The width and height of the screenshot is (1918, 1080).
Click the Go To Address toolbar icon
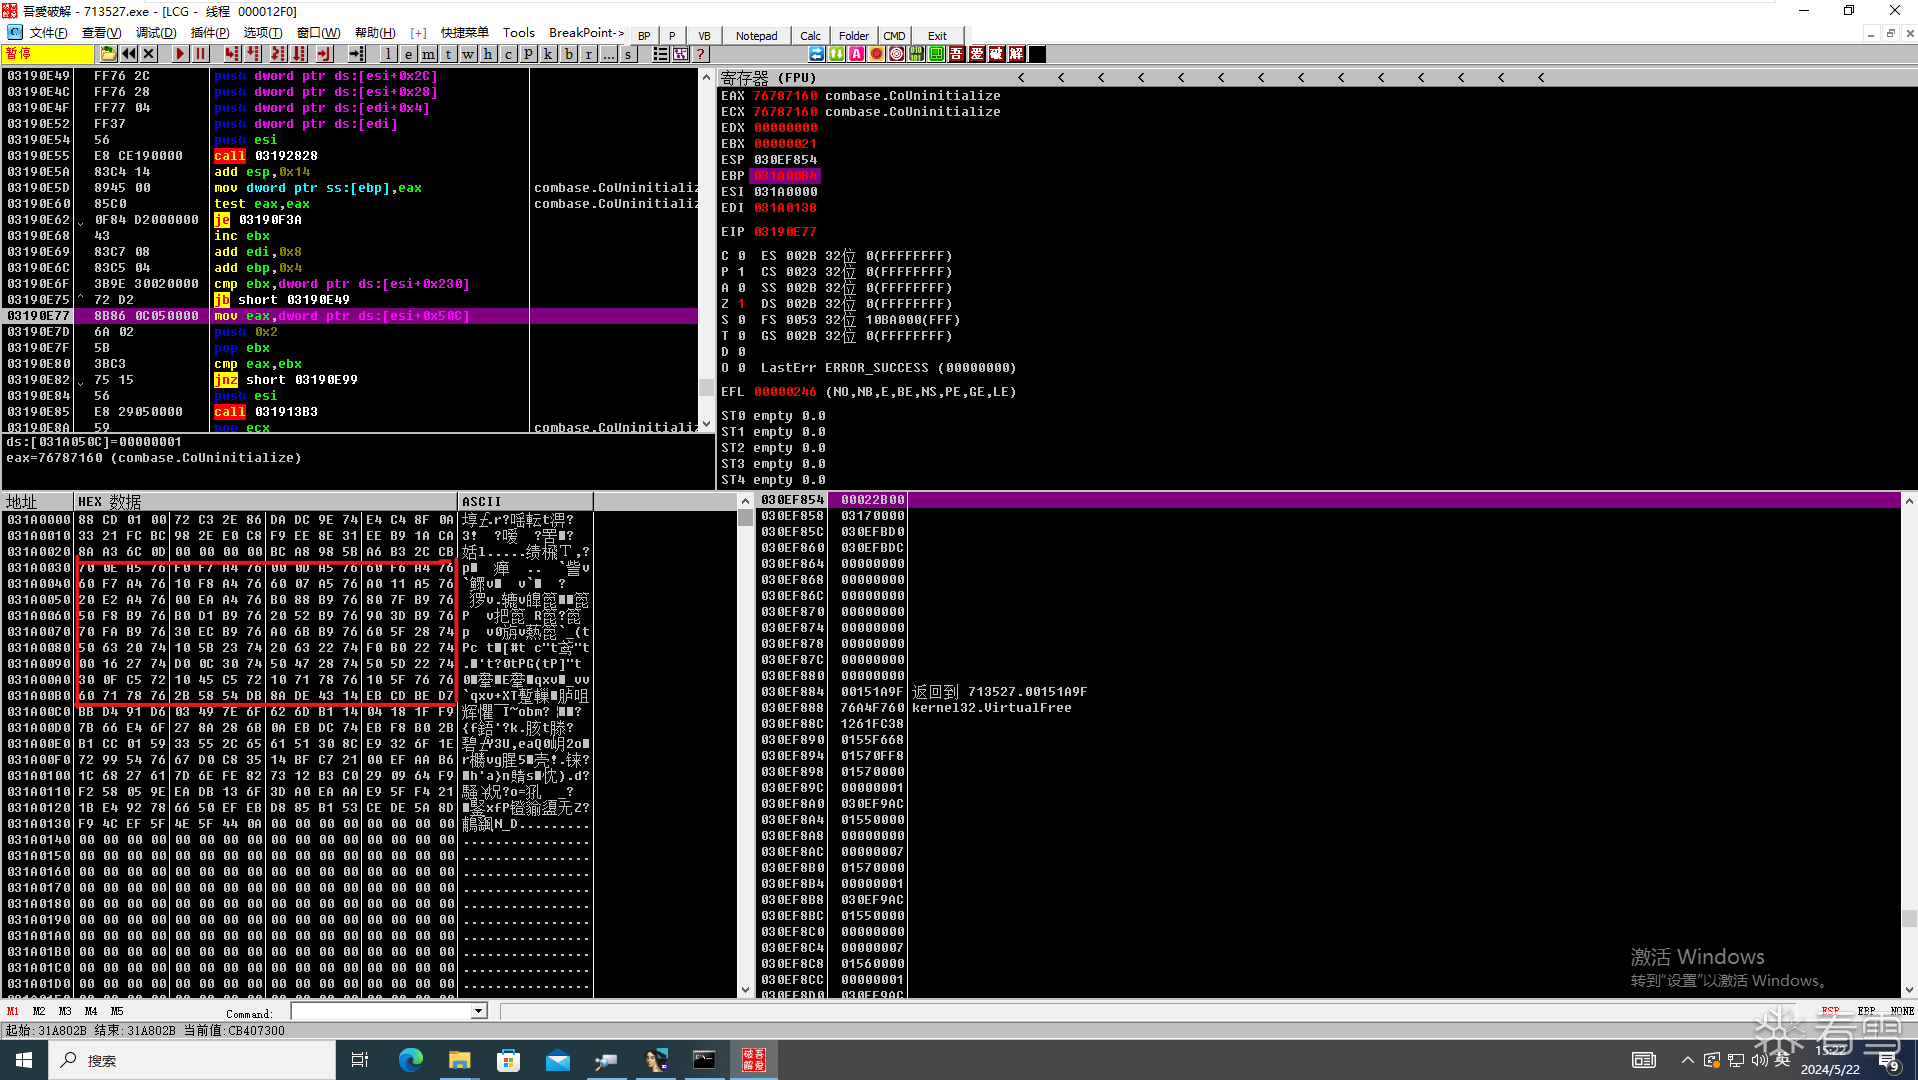(356, 54)
